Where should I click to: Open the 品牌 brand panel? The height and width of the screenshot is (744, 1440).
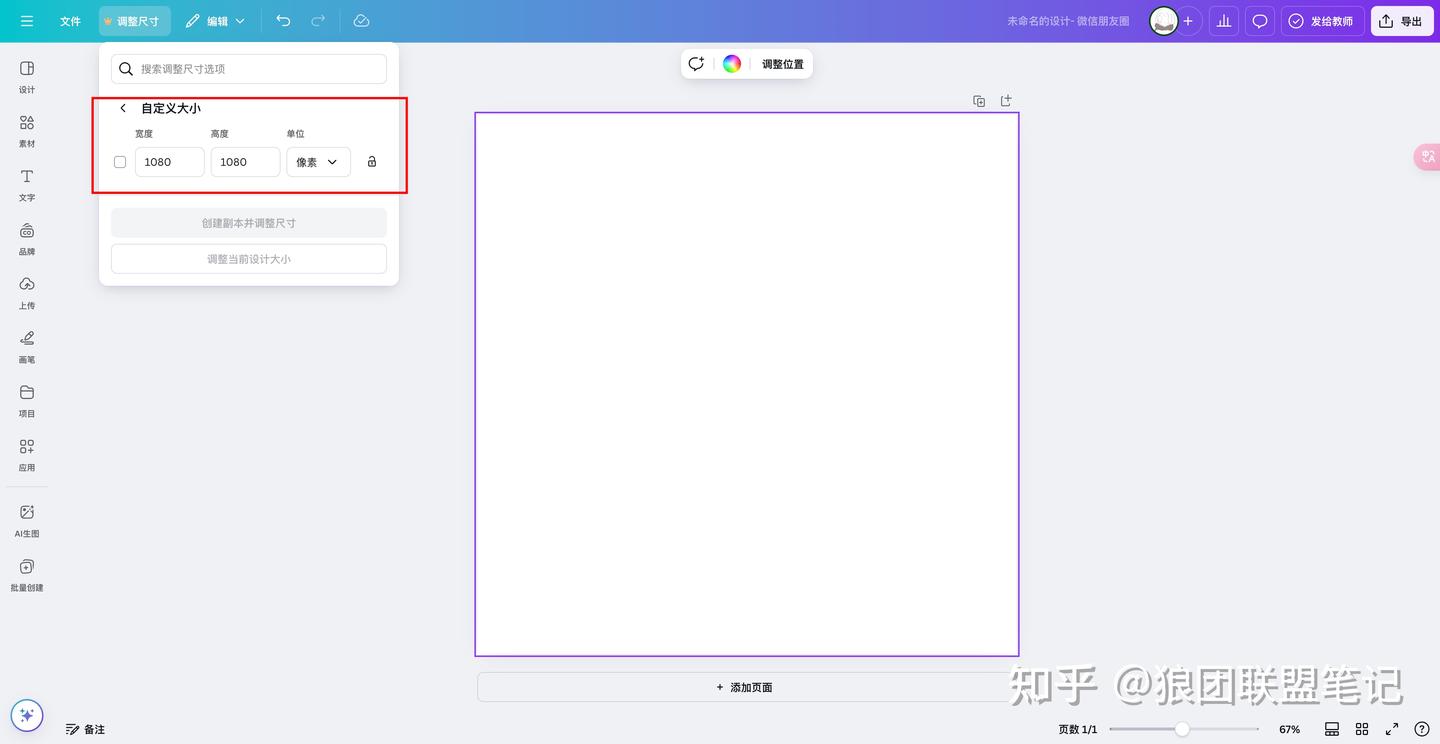click(27, 238)
